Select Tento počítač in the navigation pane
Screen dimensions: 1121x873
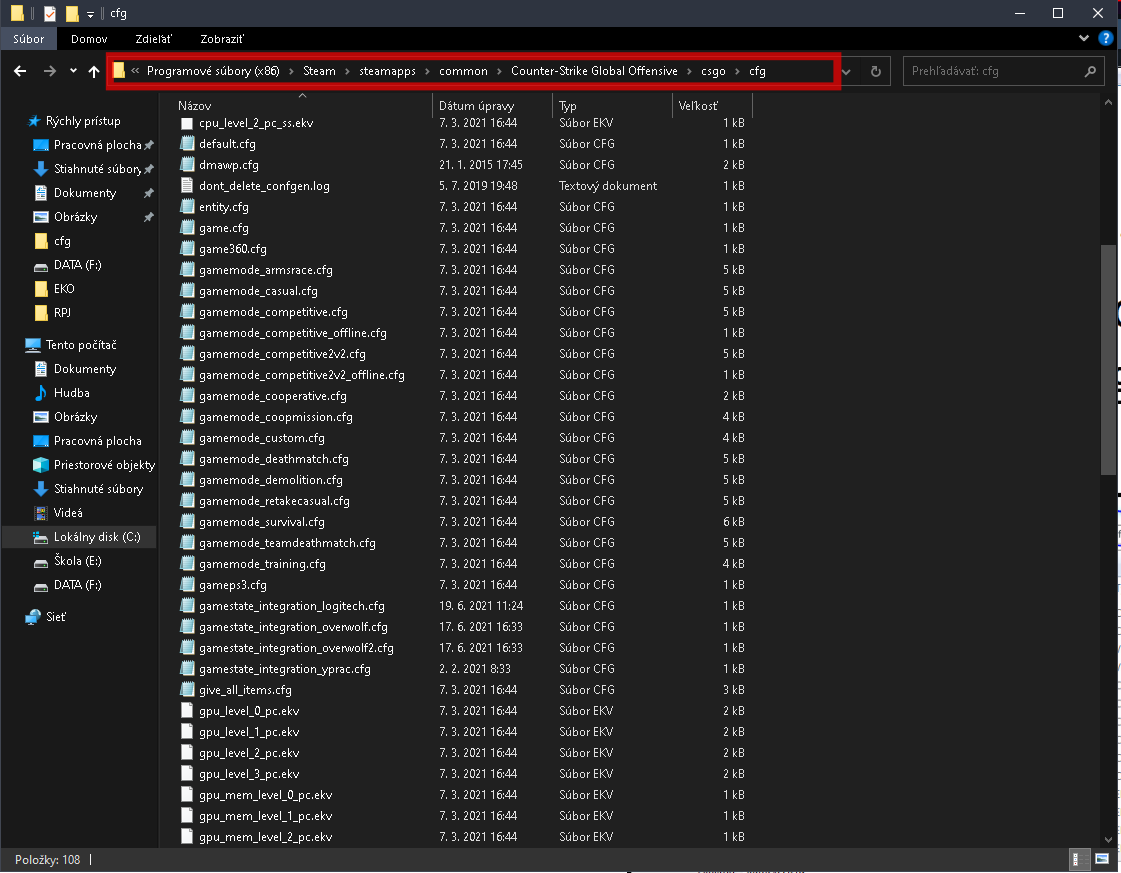(x=81, y=345)
